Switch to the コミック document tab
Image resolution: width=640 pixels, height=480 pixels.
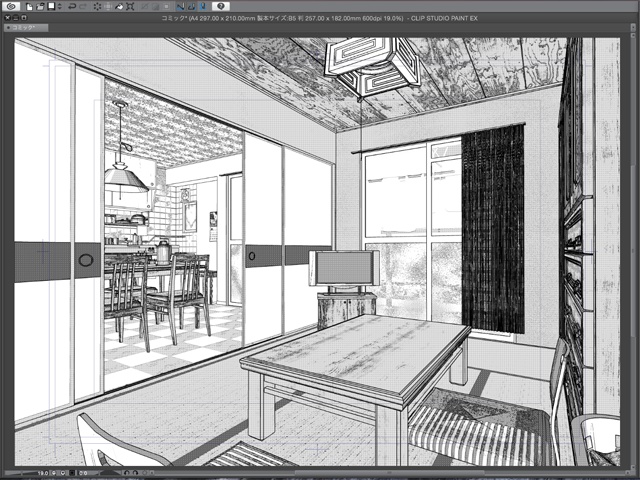point(26,28)
